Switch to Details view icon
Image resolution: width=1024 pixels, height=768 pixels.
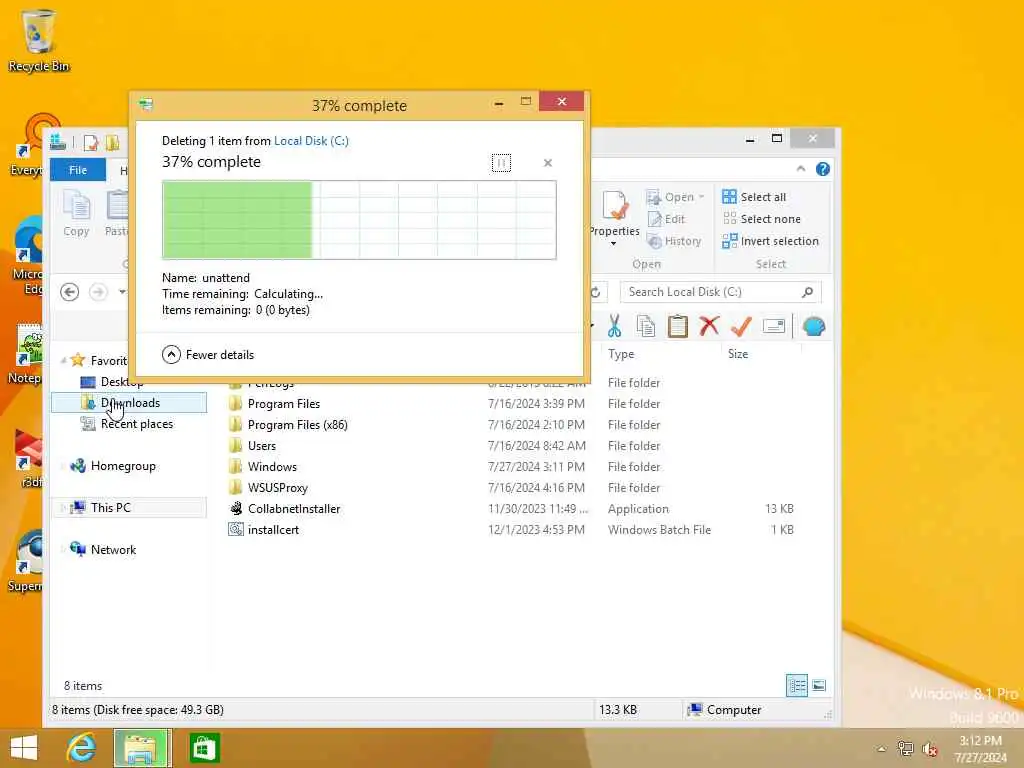[x=797, y=686]
